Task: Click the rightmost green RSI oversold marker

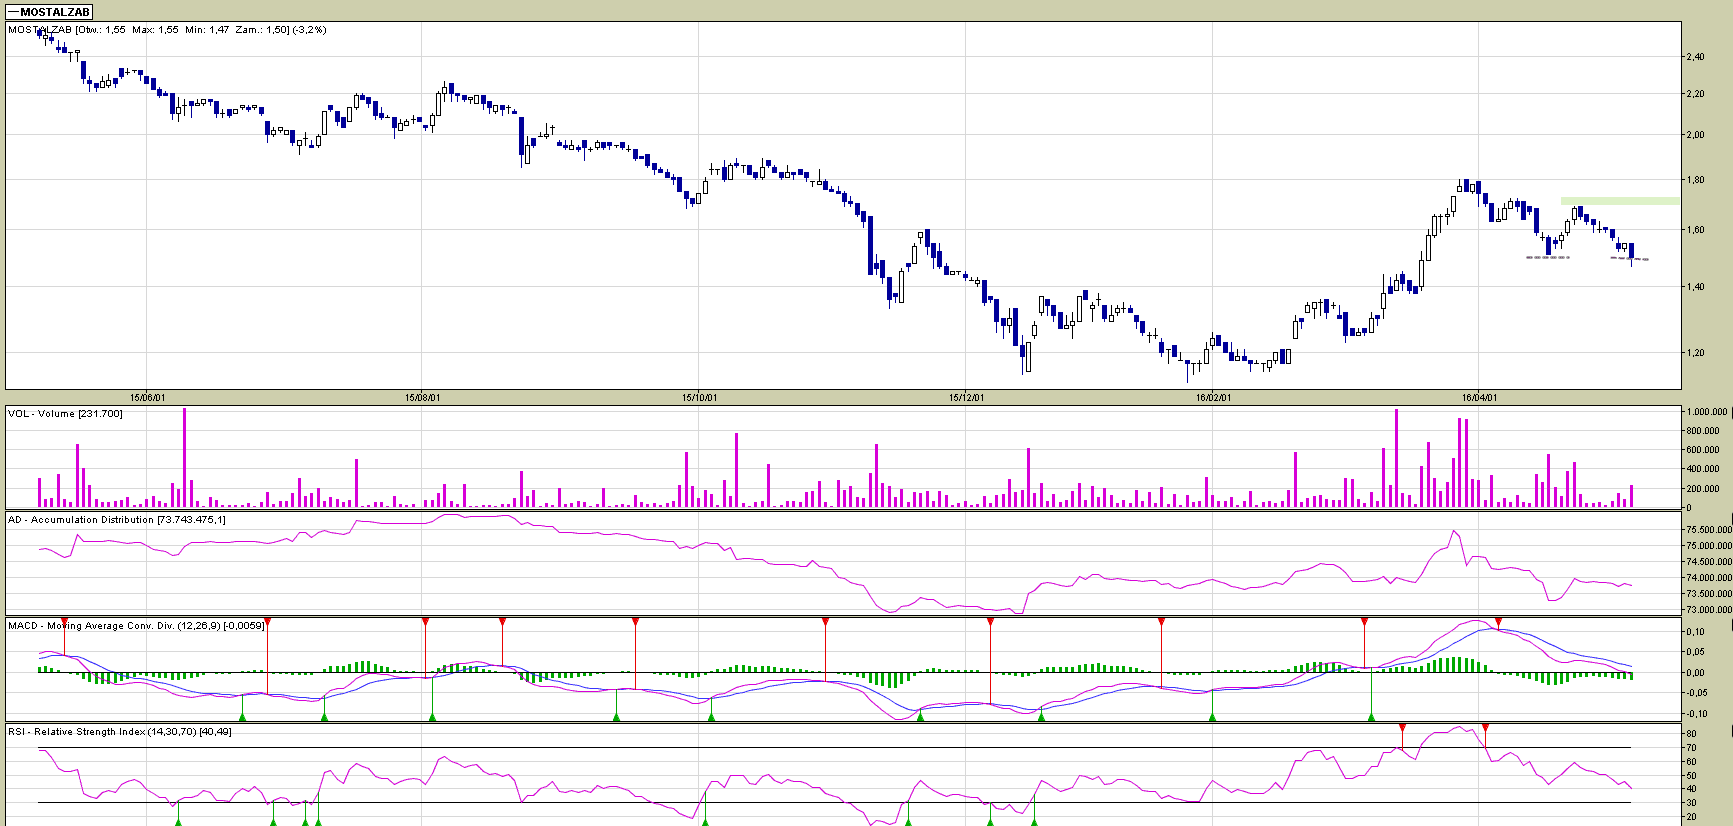Action: click(1034, 821)
